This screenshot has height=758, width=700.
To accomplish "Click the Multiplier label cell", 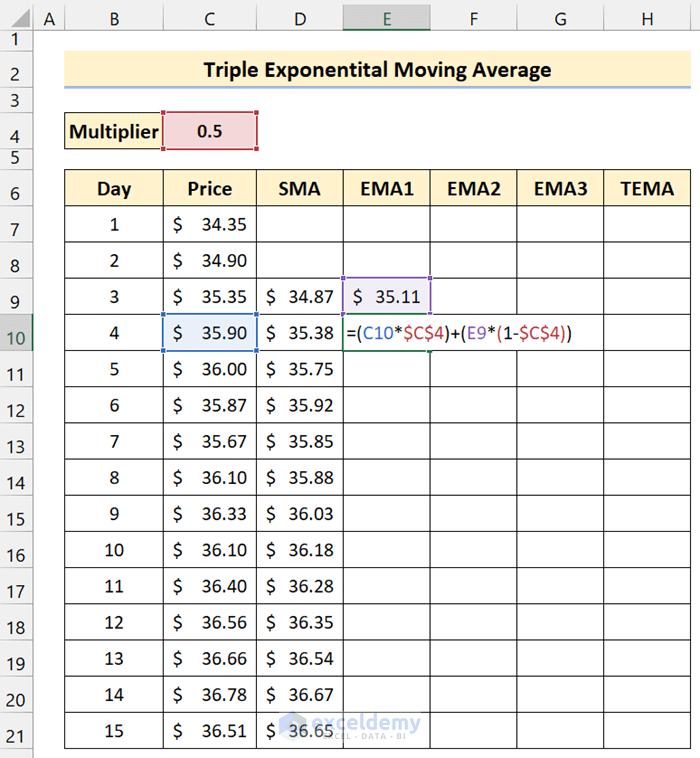I will coord(114,131).
